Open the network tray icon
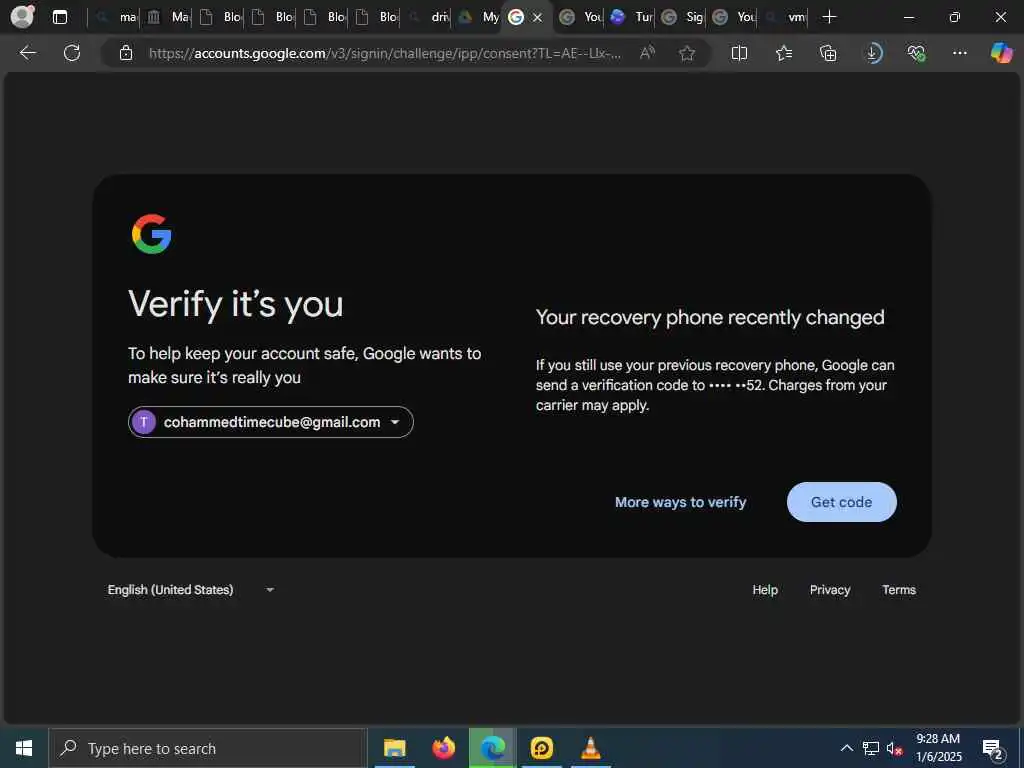1024x768 pixels. [x=871, y=748]
